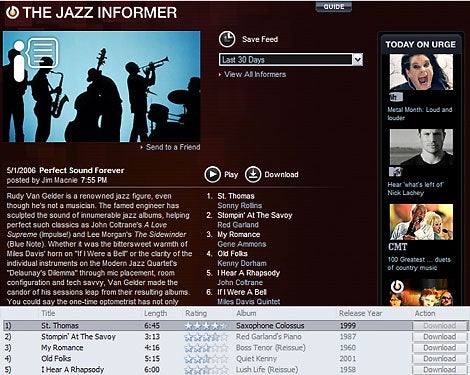This screenshot has width=470, height=375.
Task: Sort tracks by the Release Year column header
Action: coord(360,313)
